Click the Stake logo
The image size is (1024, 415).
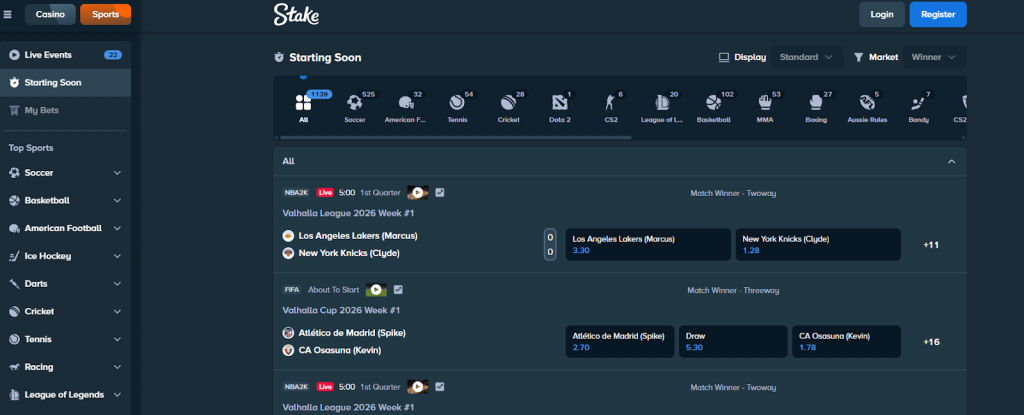296,14
